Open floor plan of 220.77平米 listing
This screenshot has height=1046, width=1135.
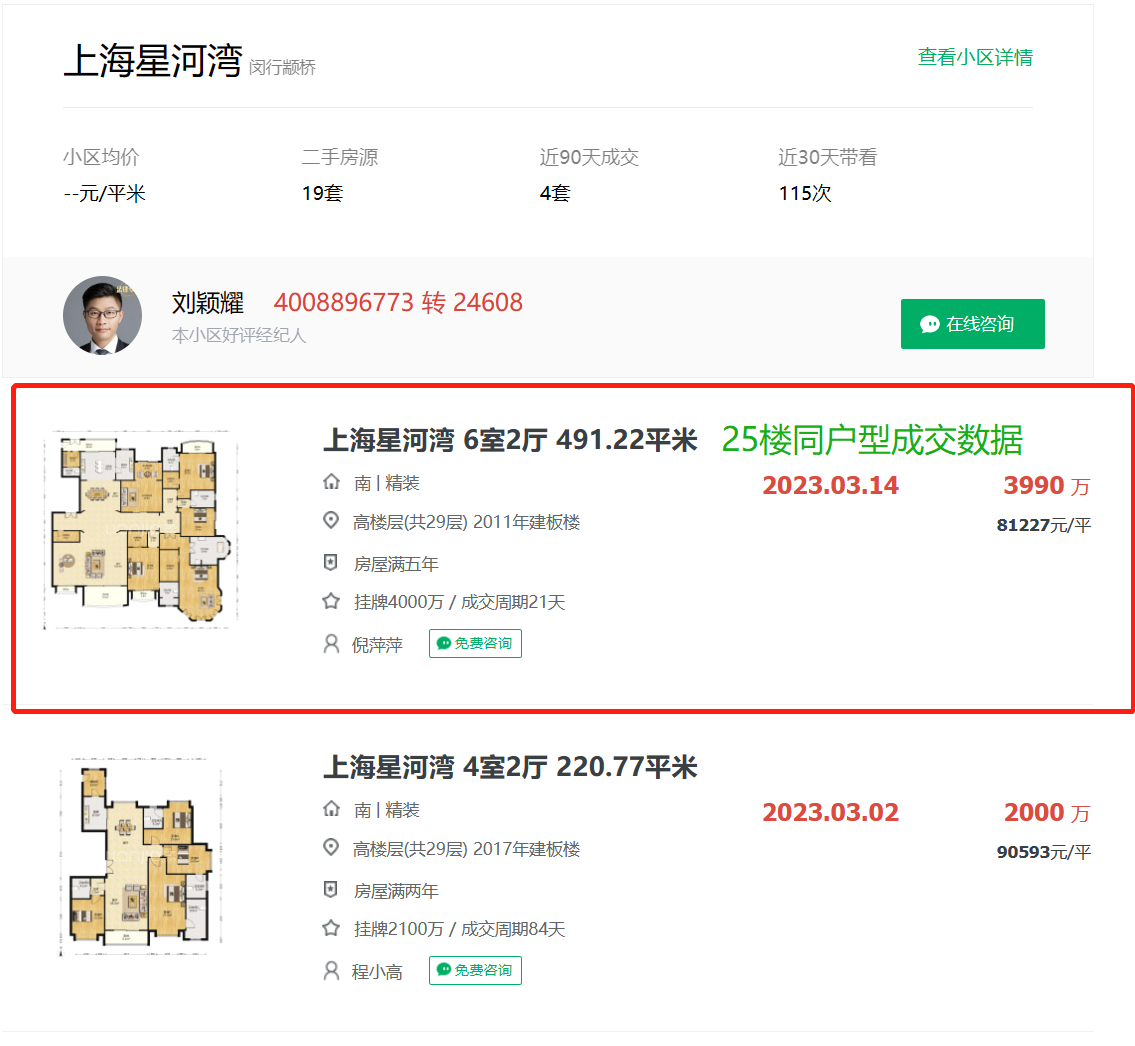[x=140, y=857]
